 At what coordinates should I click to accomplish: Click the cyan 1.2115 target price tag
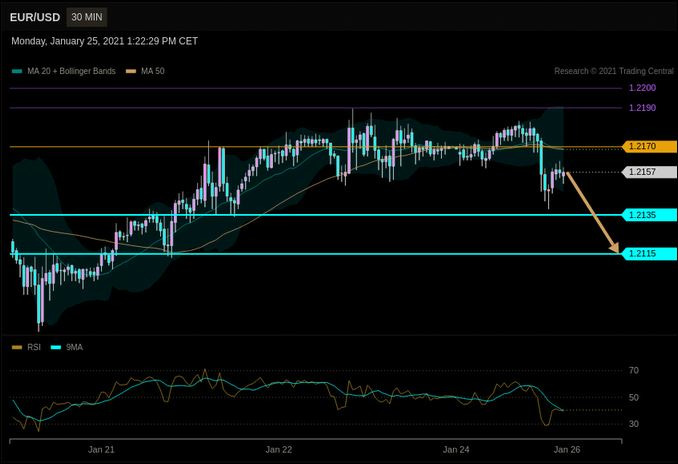649,253
